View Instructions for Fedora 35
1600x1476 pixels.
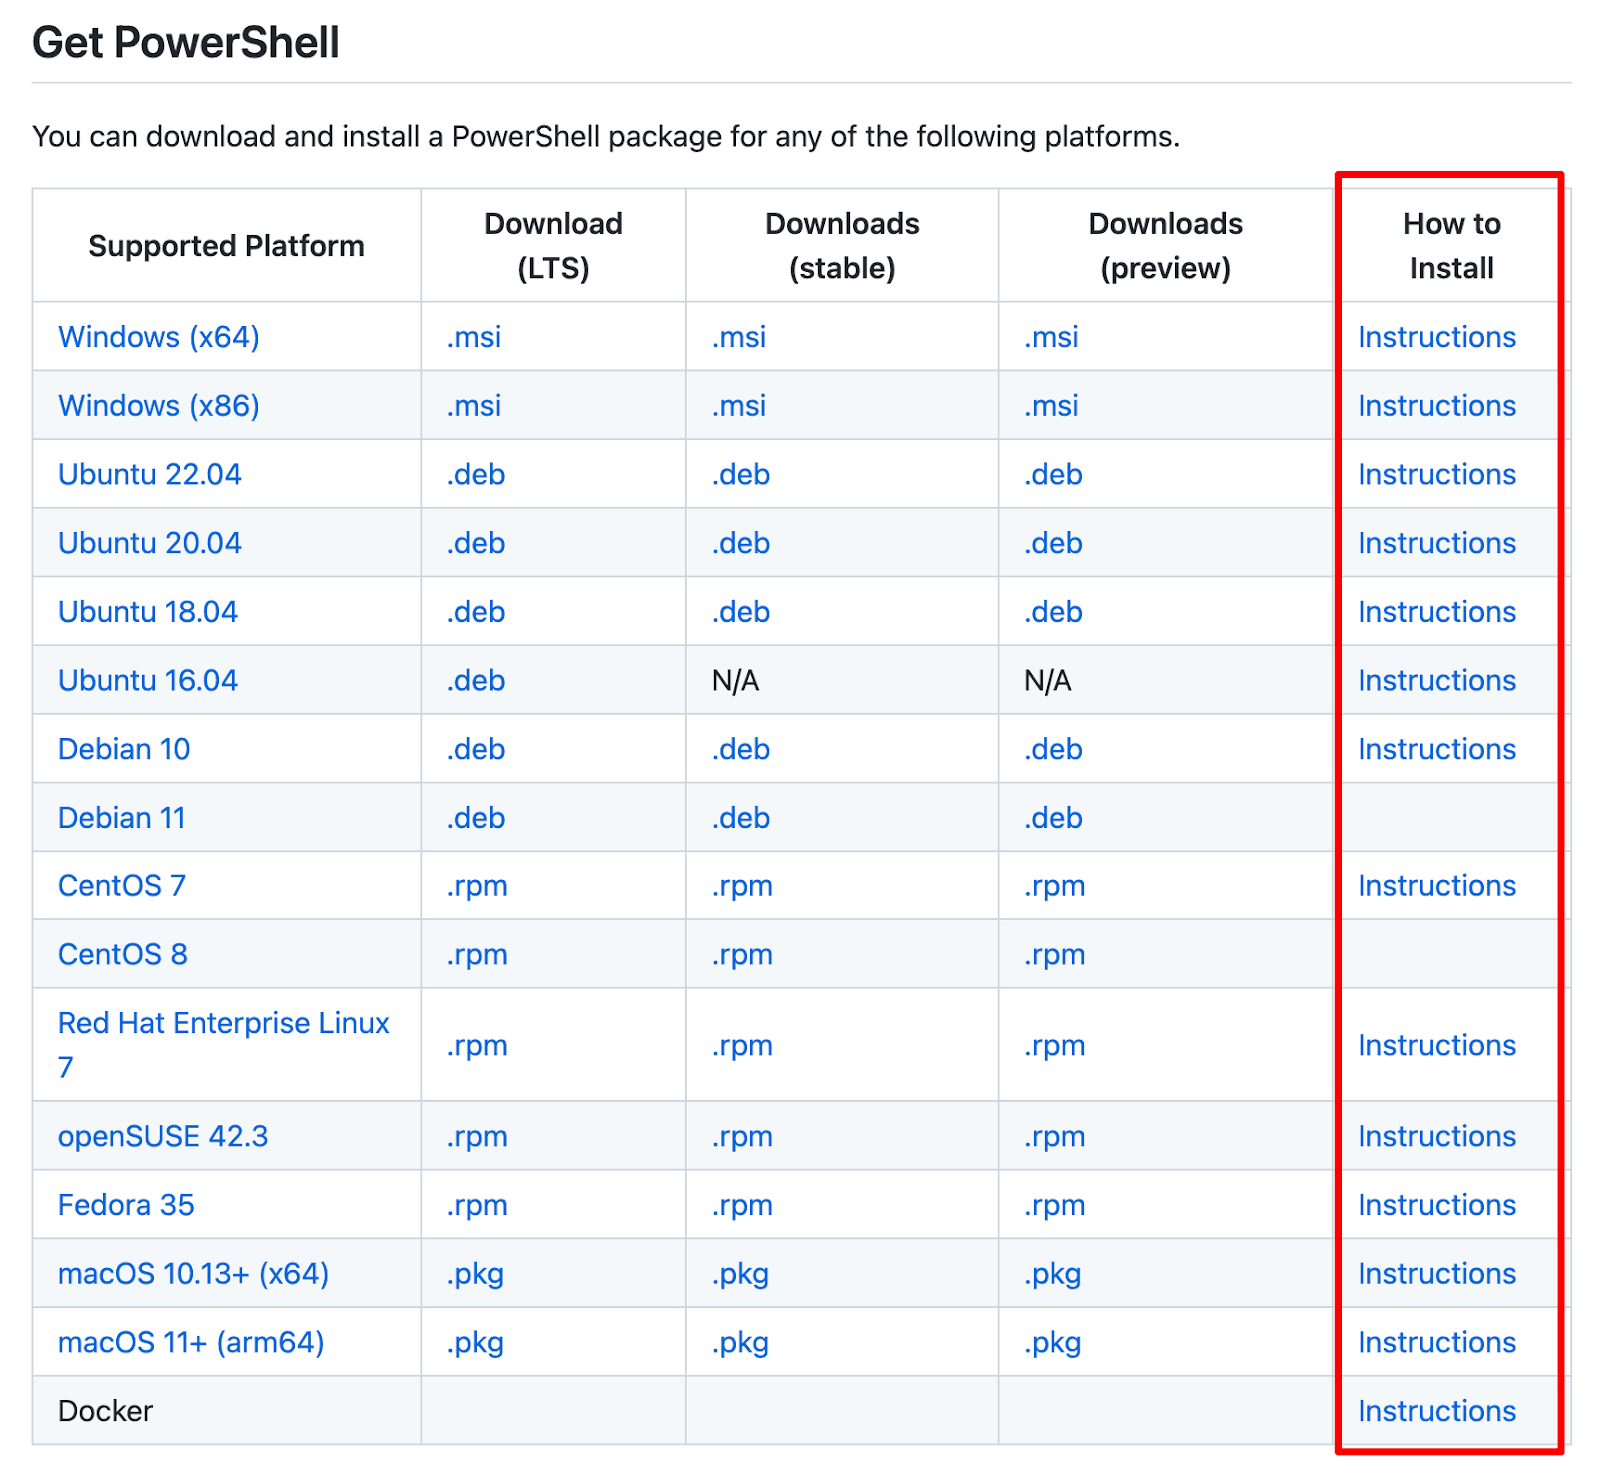pos(1436,1206)
